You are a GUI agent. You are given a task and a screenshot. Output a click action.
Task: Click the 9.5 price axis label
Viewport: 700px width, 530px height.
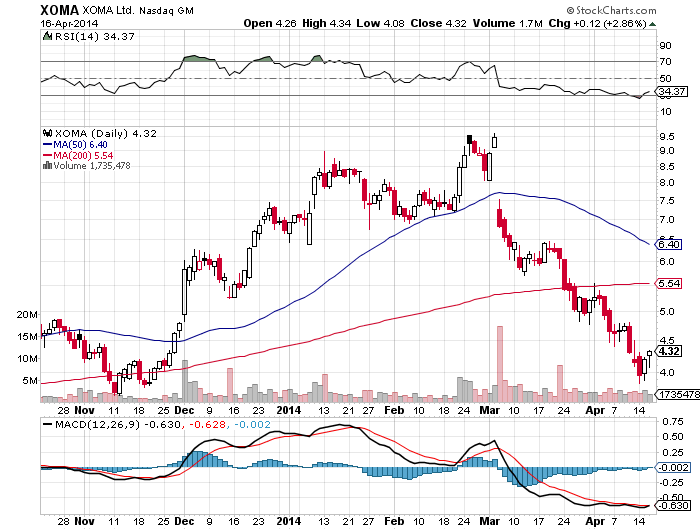pos(667,136)
